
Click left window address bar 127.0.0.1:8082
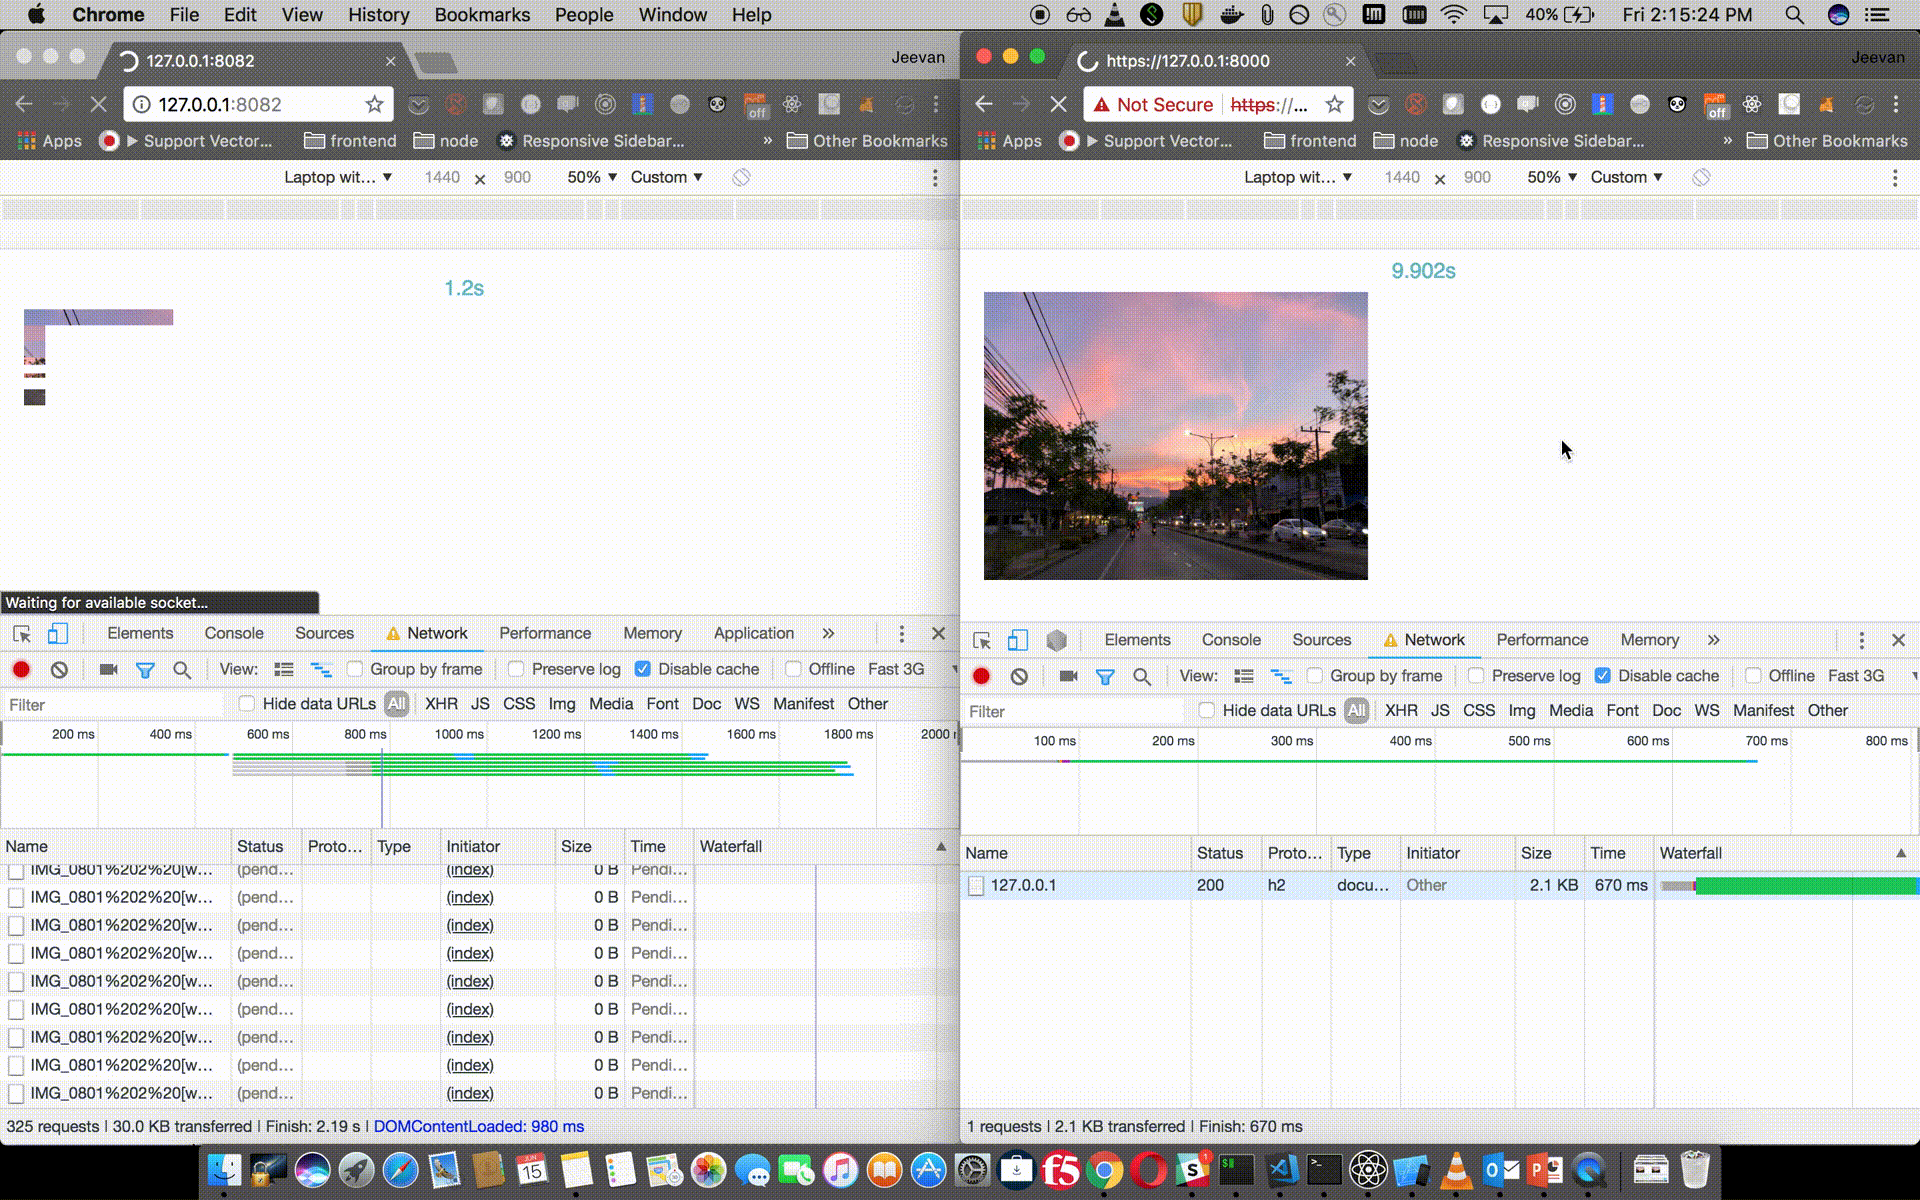coord(258,104)
